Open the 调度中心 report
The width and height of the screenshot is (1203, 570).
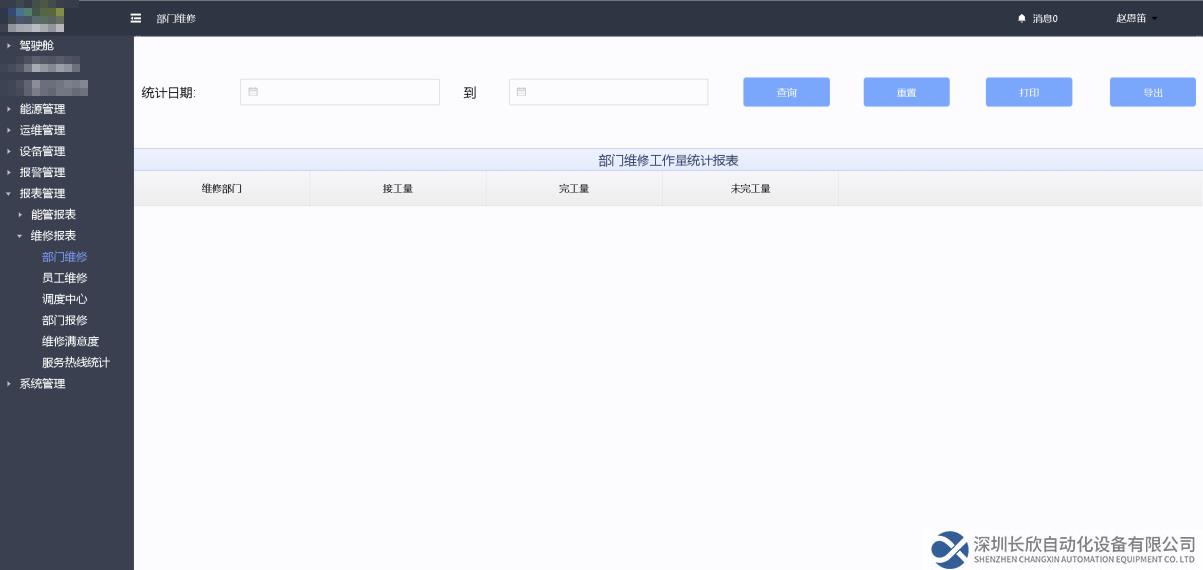[64, 299]
